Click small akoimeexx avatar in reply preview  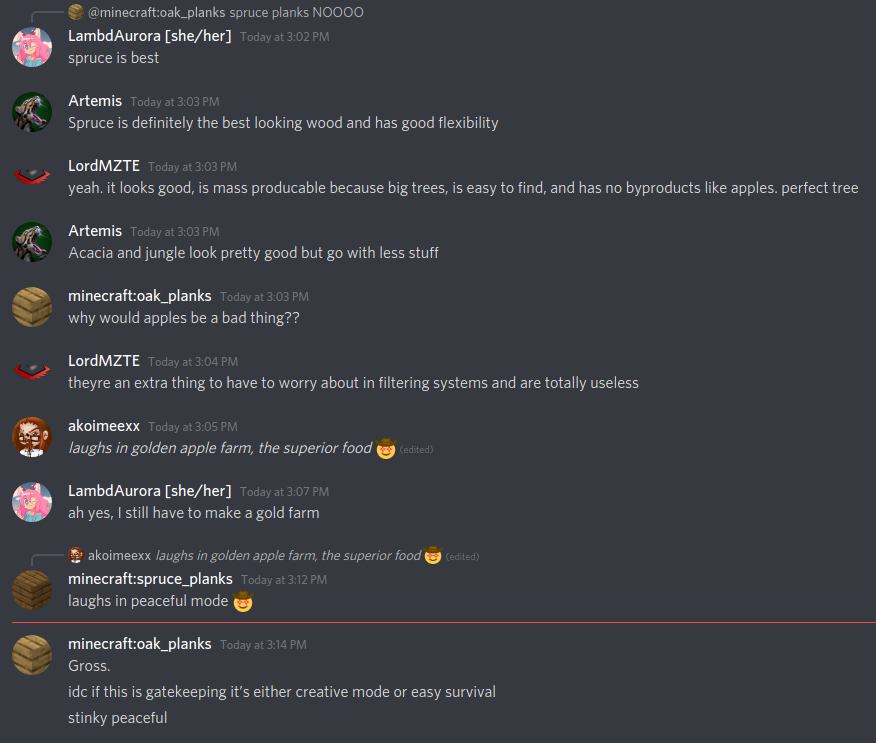click(76, 555)
